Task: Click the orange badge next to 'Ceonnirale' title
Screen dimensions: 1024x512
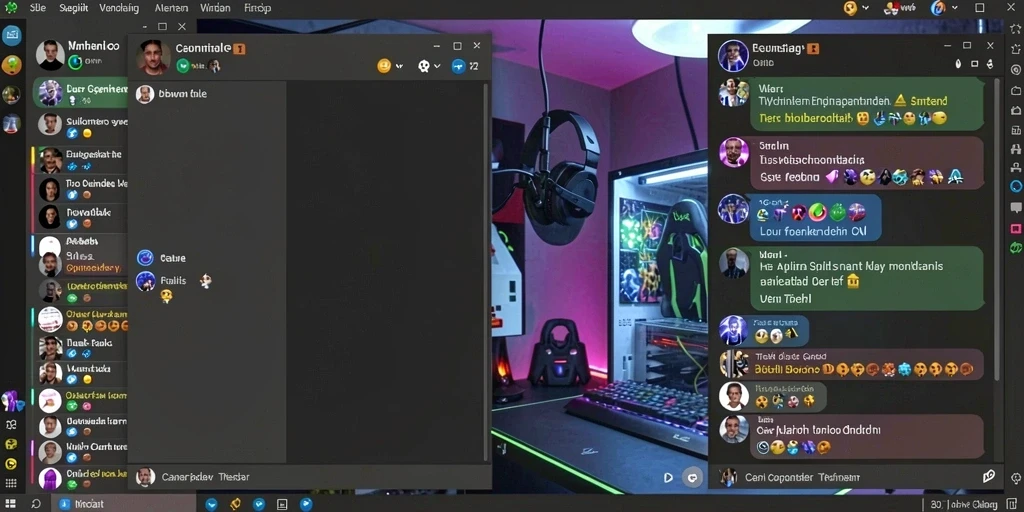Action: click(239, 48)
